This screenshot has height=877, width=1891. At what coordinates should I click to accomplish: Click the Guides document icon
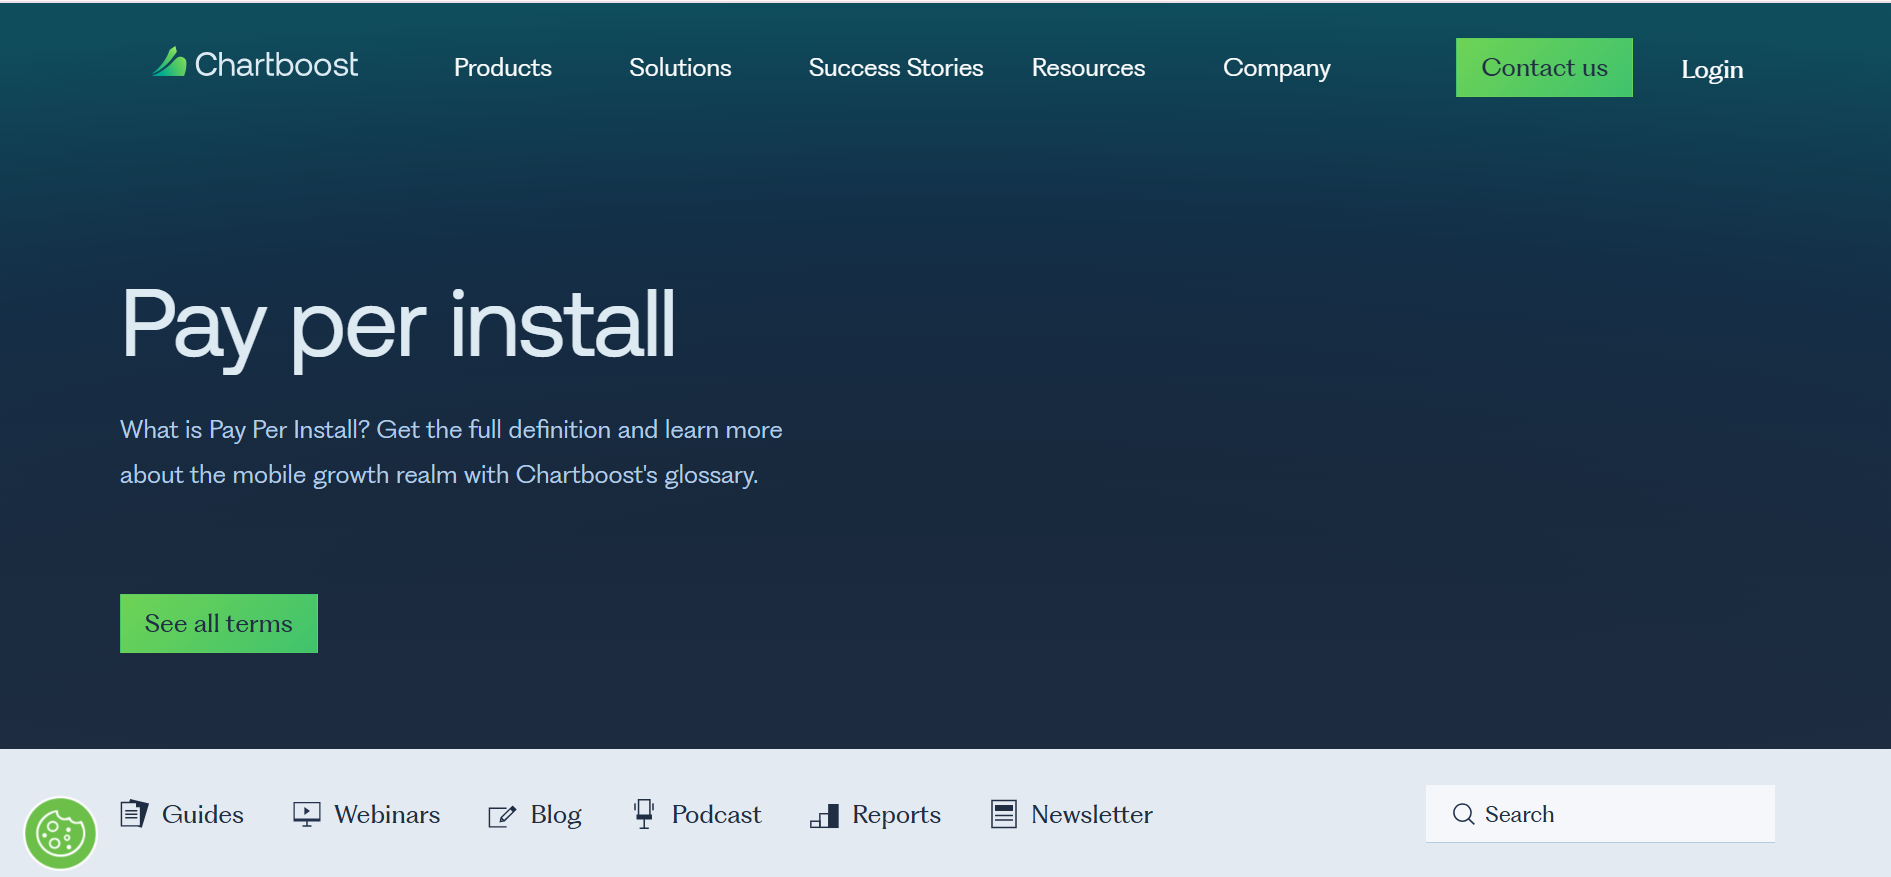click(134, 814)
